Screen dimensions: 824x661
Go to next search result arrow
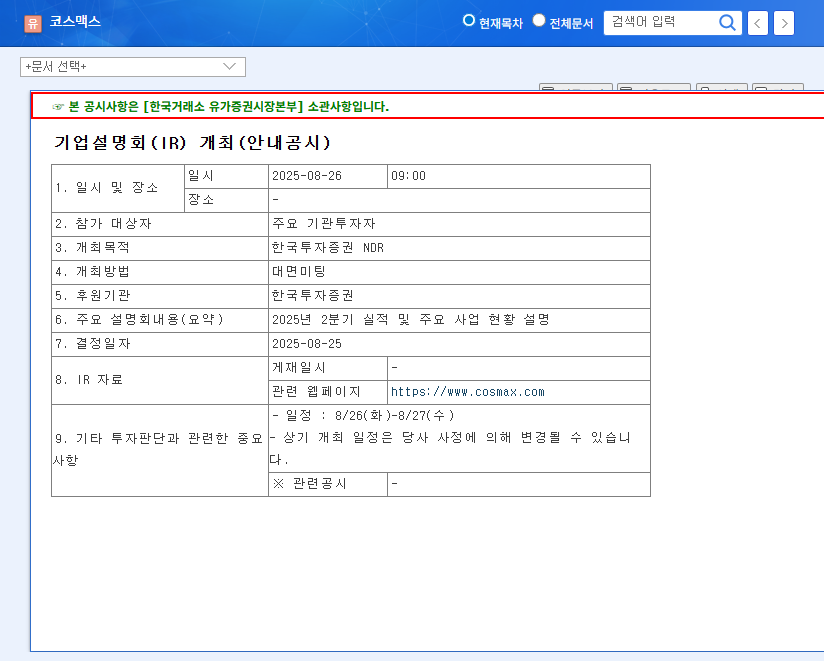point(784,23)
